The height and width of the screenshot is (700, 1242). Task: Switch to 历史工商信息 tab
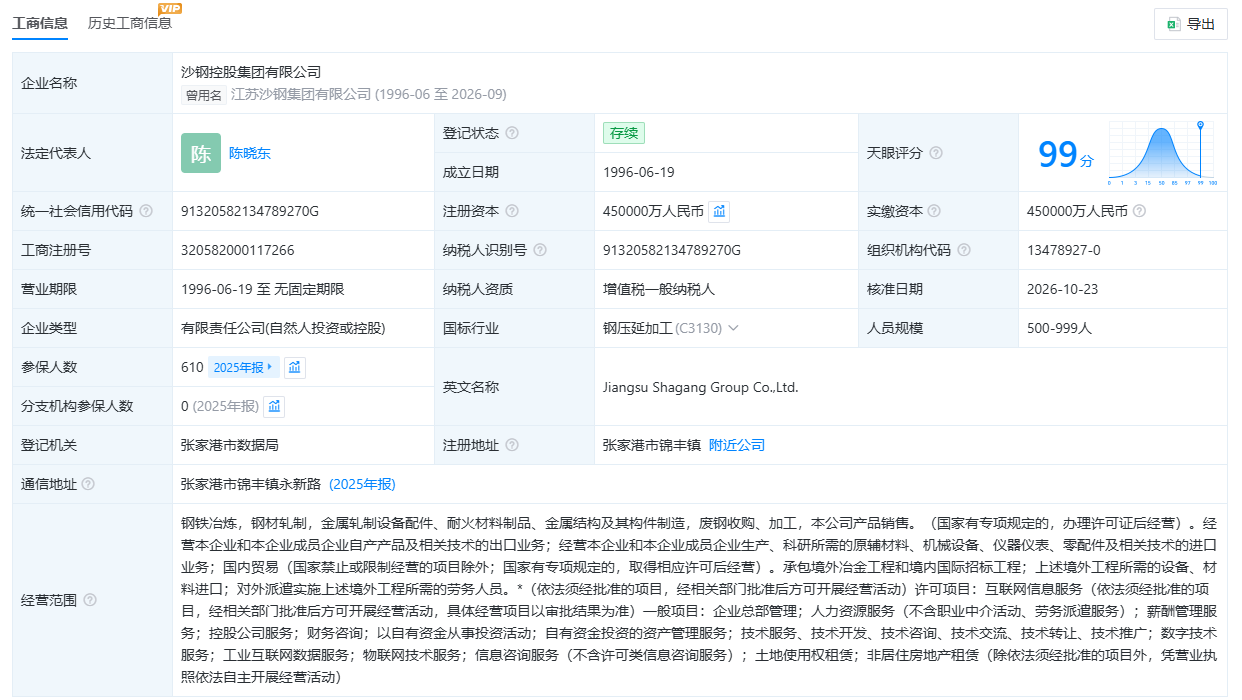[130, 22]
